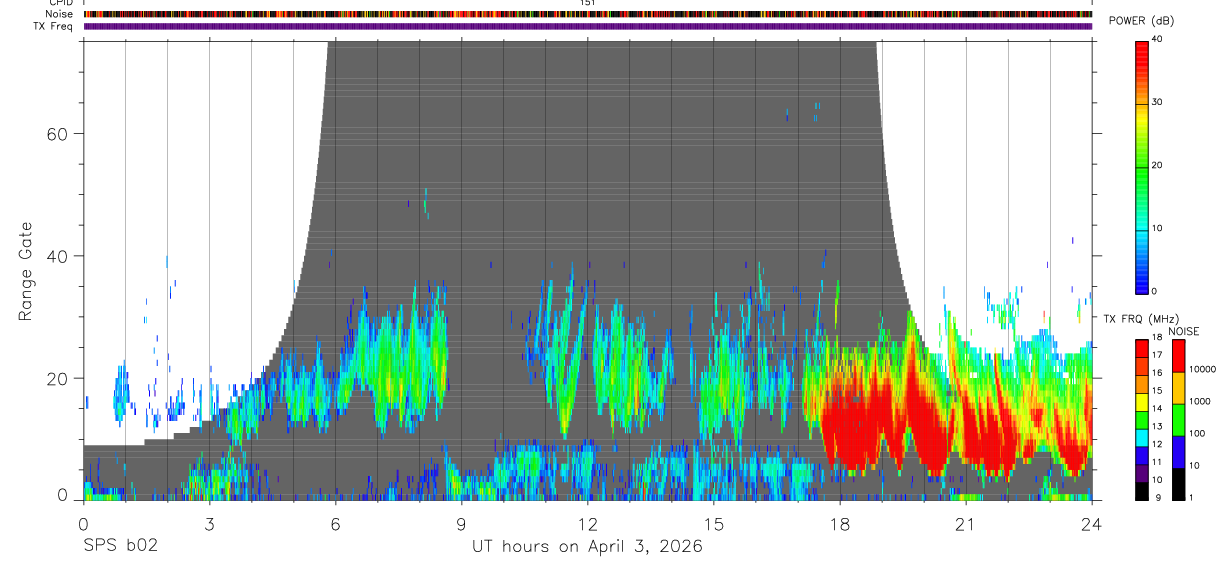Click the 10000 label on NOISE legend
Screen dimensions: 1228x567
coord(1202,370)
